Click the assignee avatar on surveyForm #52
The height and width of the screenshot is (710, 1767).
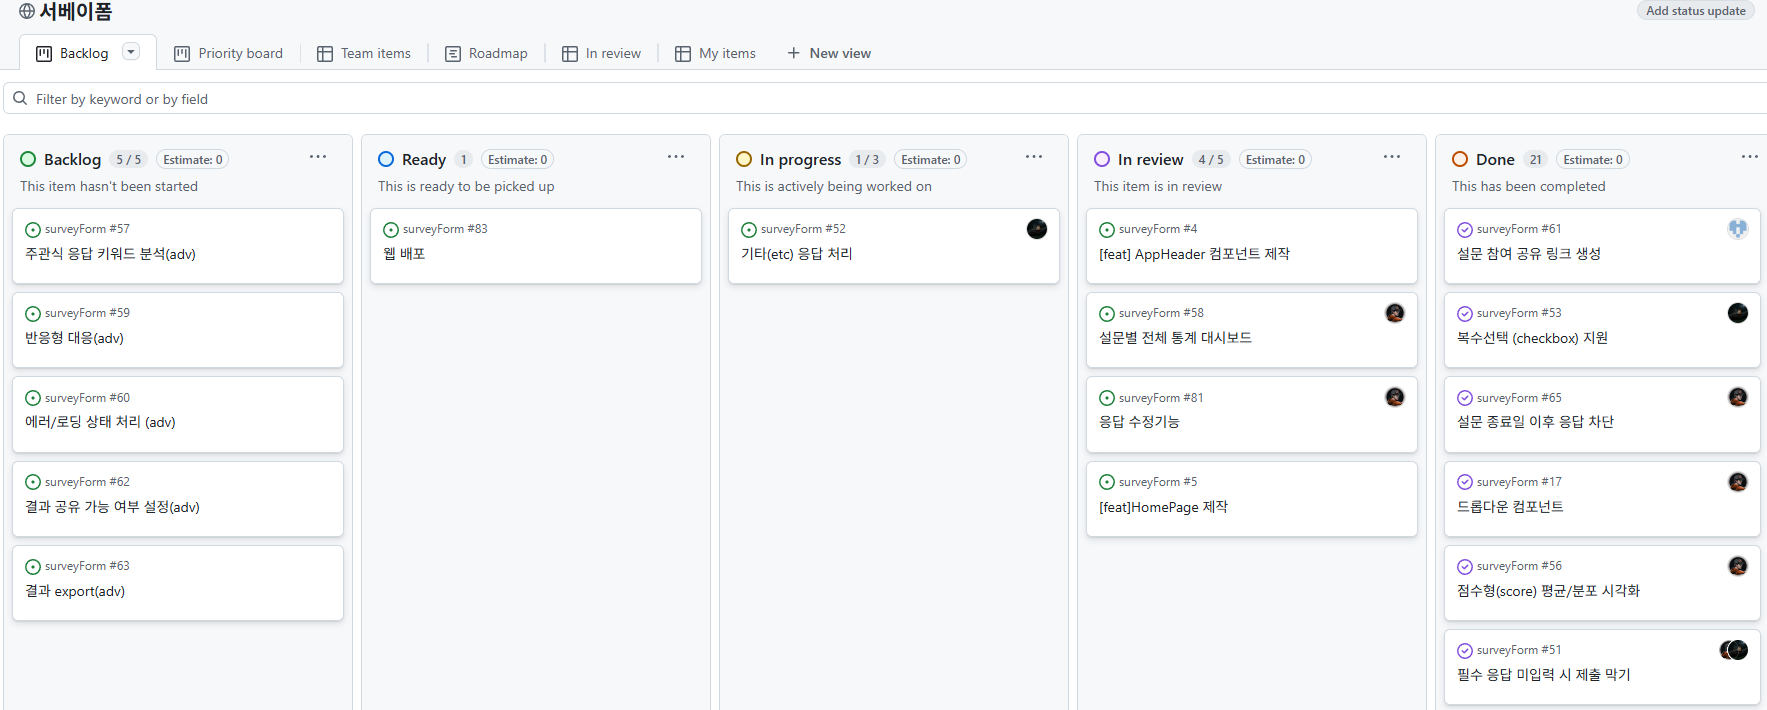point(1037,229)
